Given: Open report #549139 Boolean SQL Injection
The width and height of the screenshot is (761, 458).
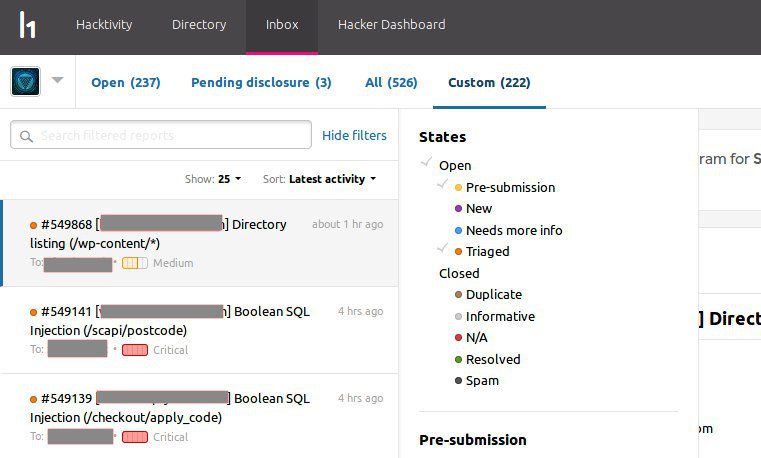Looking at the screenshot, I should click(x=199, y=417).
